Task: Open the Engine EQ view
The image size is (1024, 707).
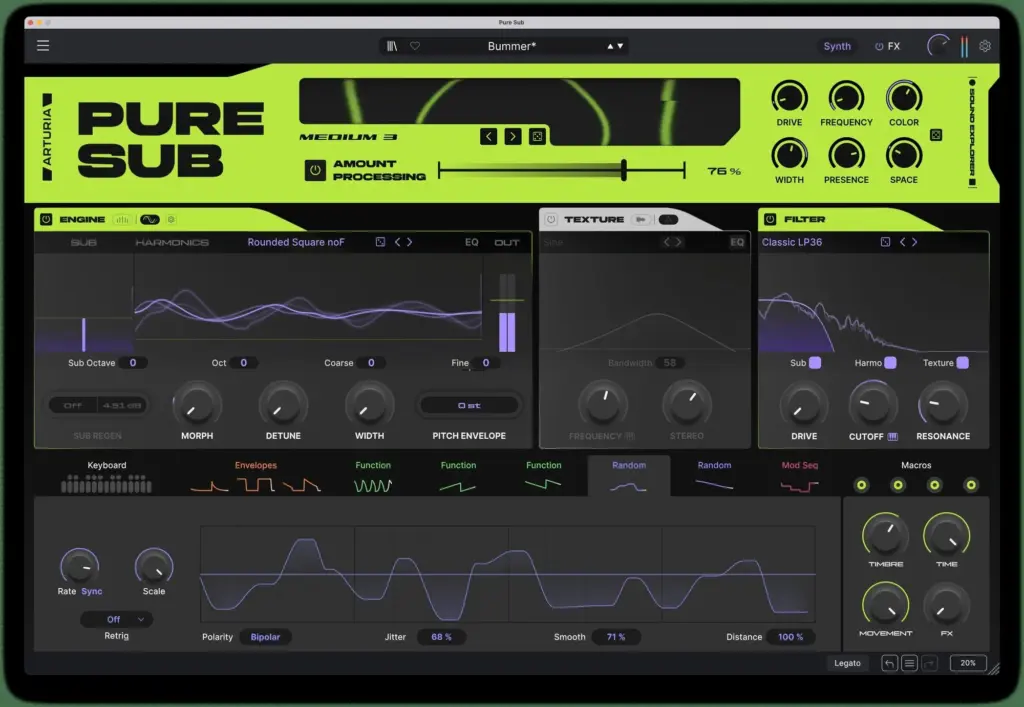Action: click(472, 242)
